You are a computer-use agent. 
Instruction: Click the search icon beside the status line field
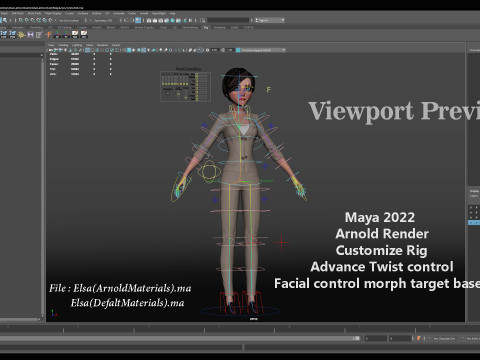click(202, 20)
